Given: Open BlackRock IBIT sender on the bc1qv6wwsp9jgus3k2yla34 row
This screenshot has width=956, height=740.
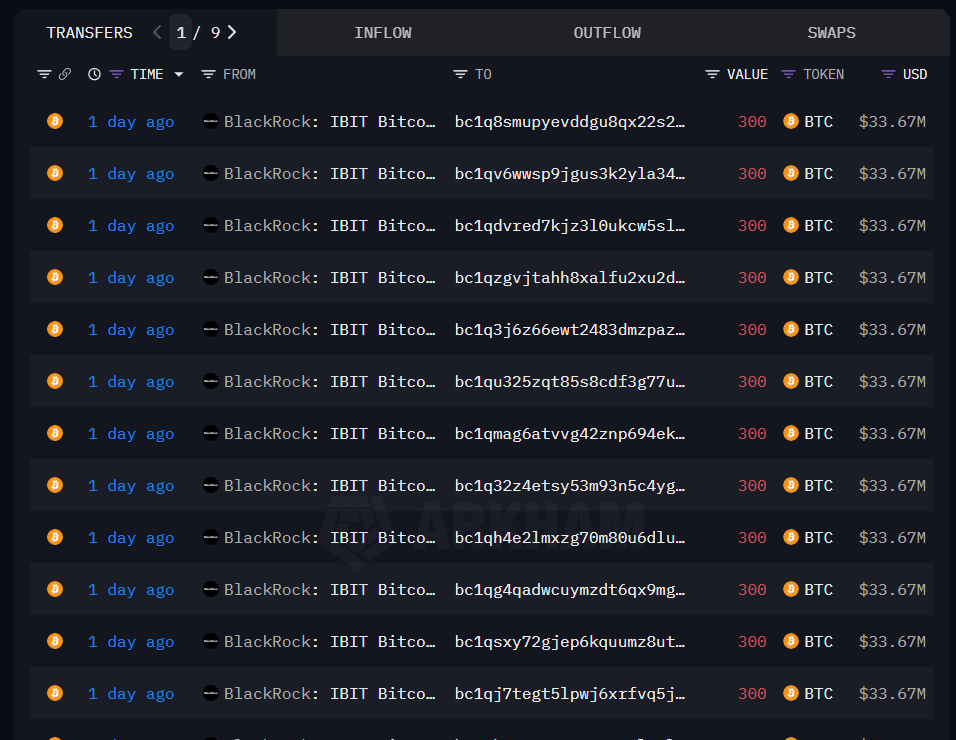Looking at the screenshot, I should 330,174.
